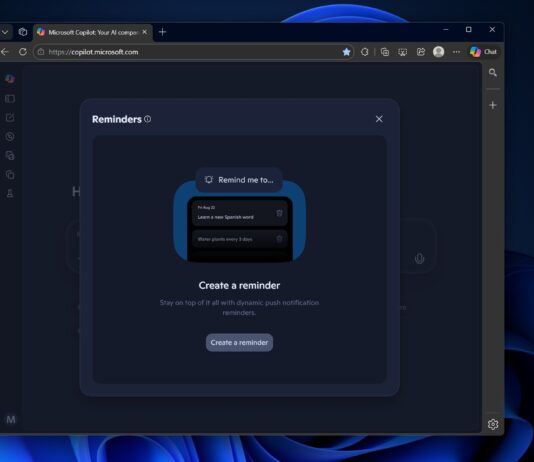Image resolution: width=534 pixels, height=462 pixels.
Task: Click the share icon in toolbar
Action: tap(421, 52)
